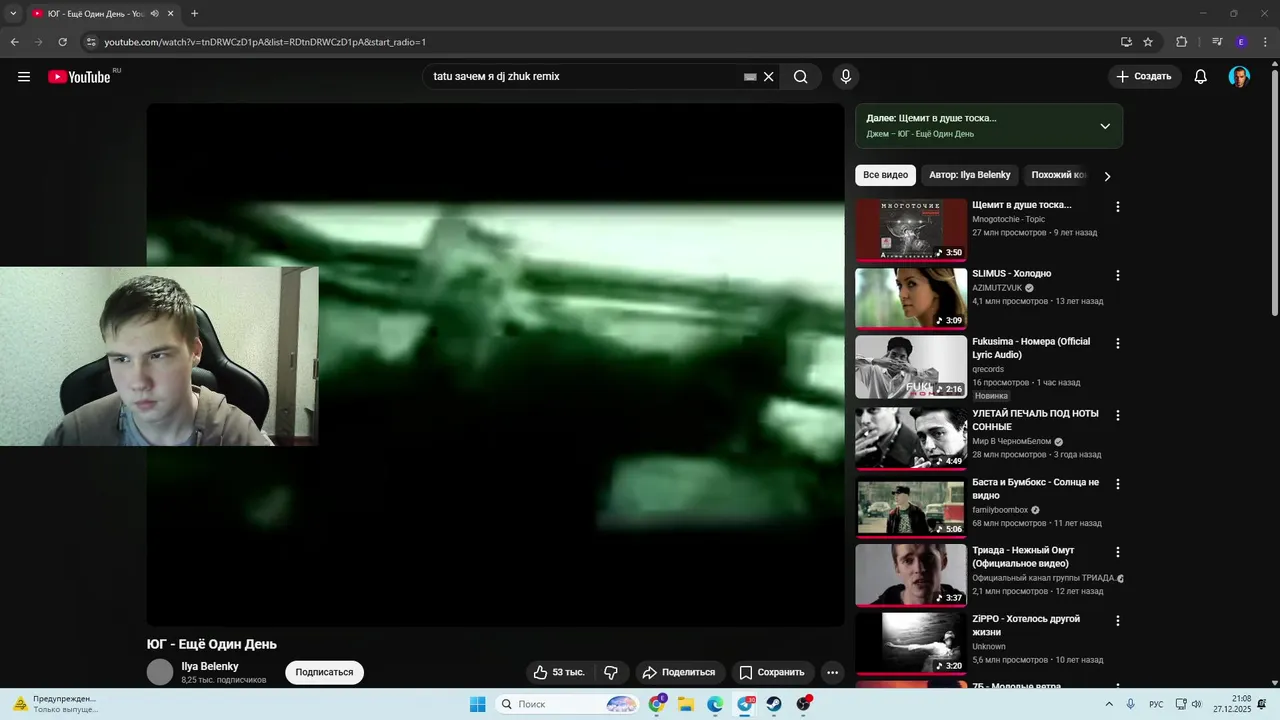Viewport: 1280px width, 720px height.
Task: Open the YouTube account avatar menu
Action: tap(1239, 77)
